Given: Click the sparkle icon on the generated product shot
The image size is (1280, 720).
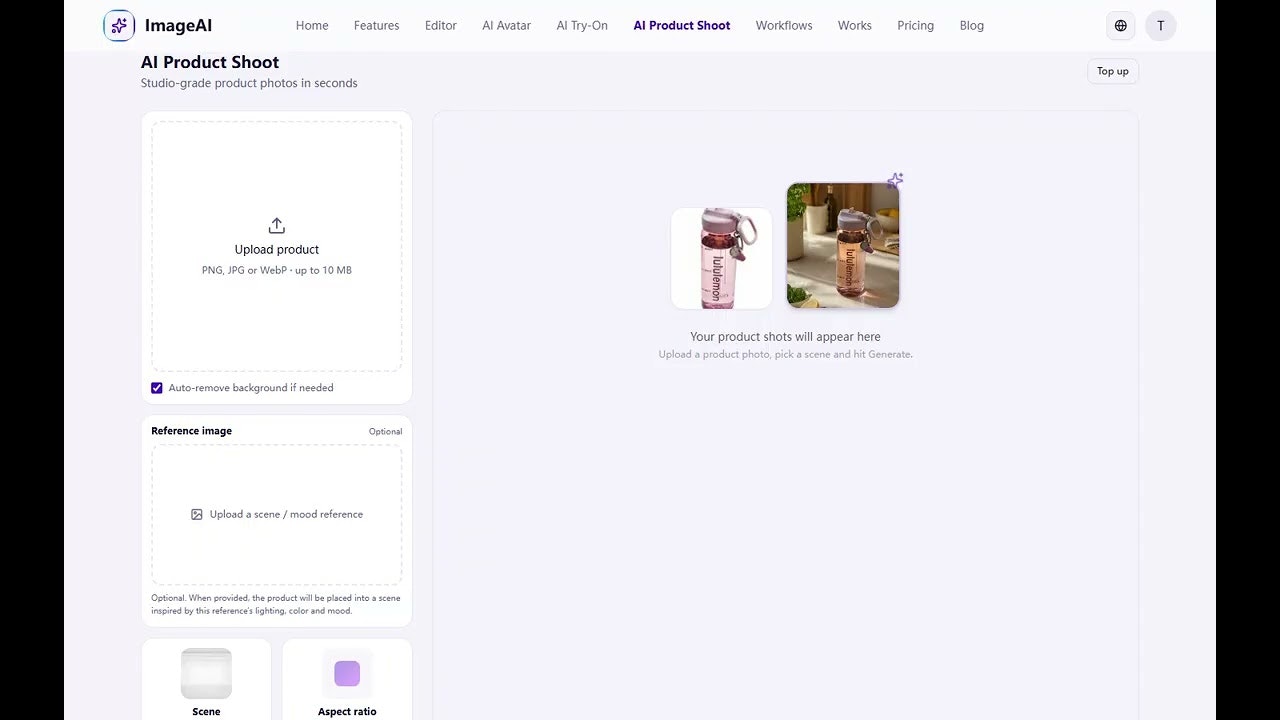Looking at the screenshot, I should pyautogui.click(x=894, y=180).
